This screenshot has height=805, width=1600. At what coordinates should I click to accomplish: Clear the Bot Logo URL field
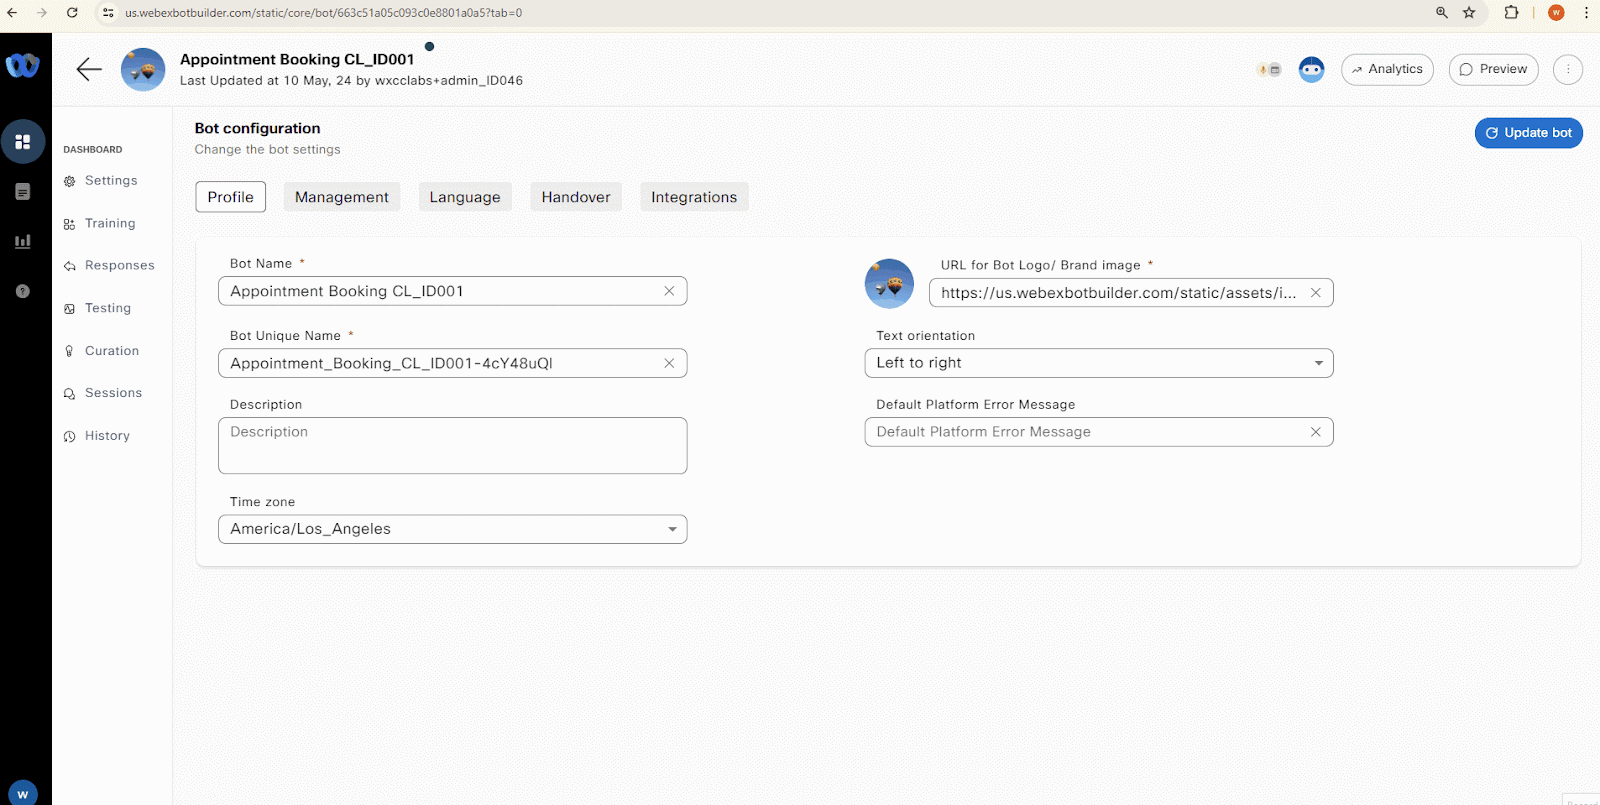1315,293
